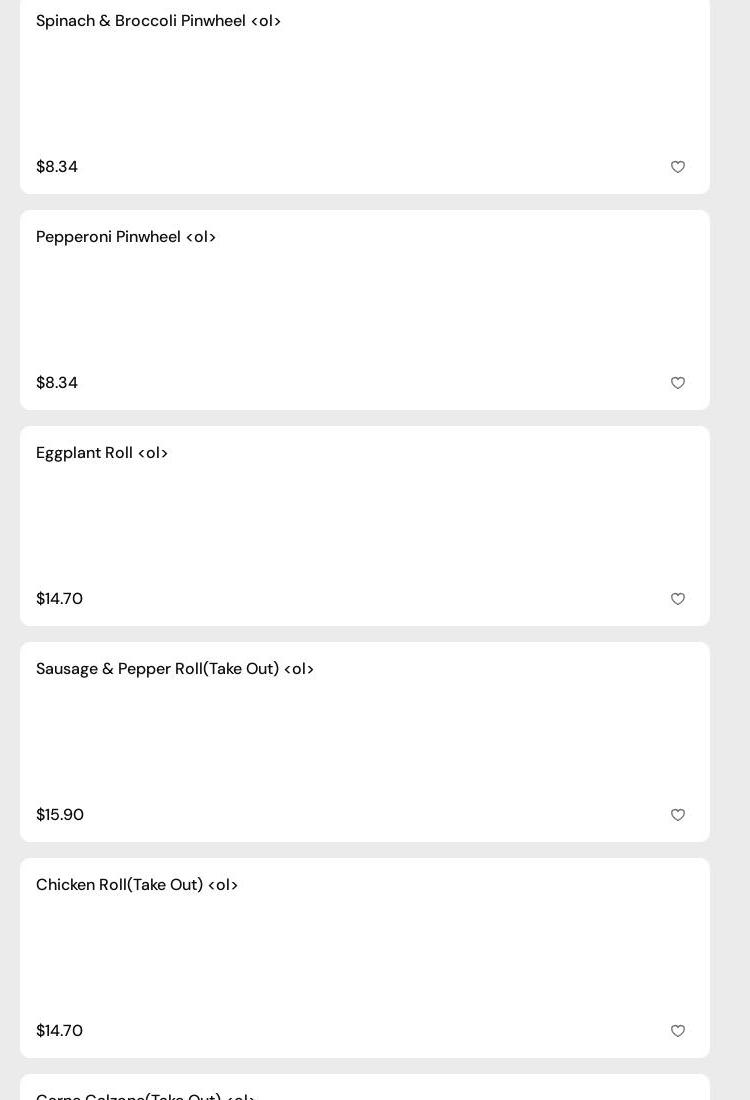Favorite the Spinach & Broccoli Pinwheel item
Image resolution: width=750 pixels, height=1100 pixels.
click(x=678, y=167)
